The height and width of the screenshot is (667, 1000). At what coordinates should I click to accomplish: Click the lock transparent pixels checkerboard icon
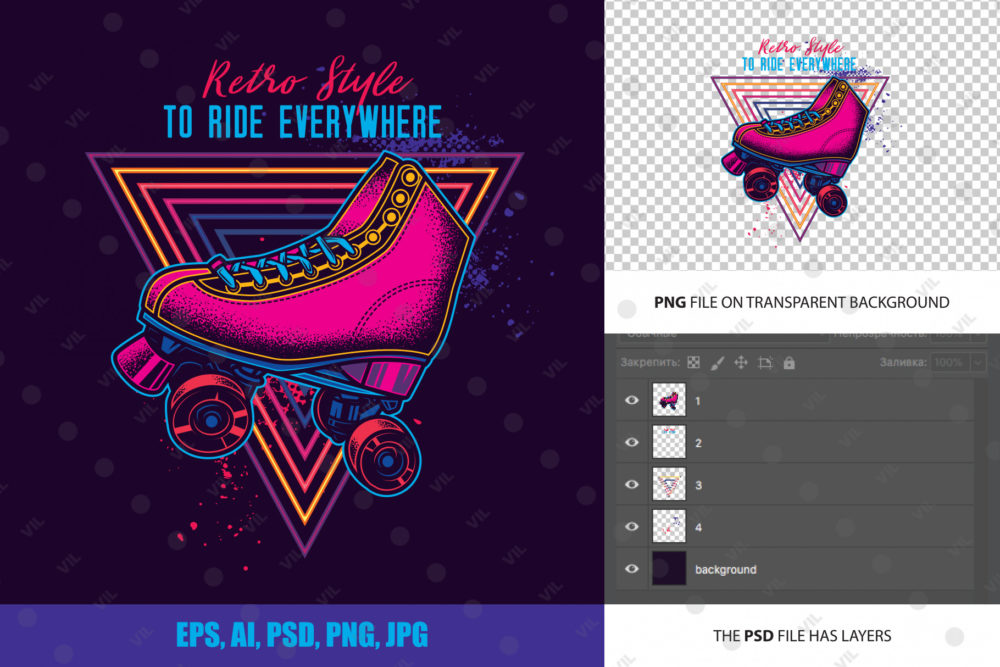click(x=694, y=363)
